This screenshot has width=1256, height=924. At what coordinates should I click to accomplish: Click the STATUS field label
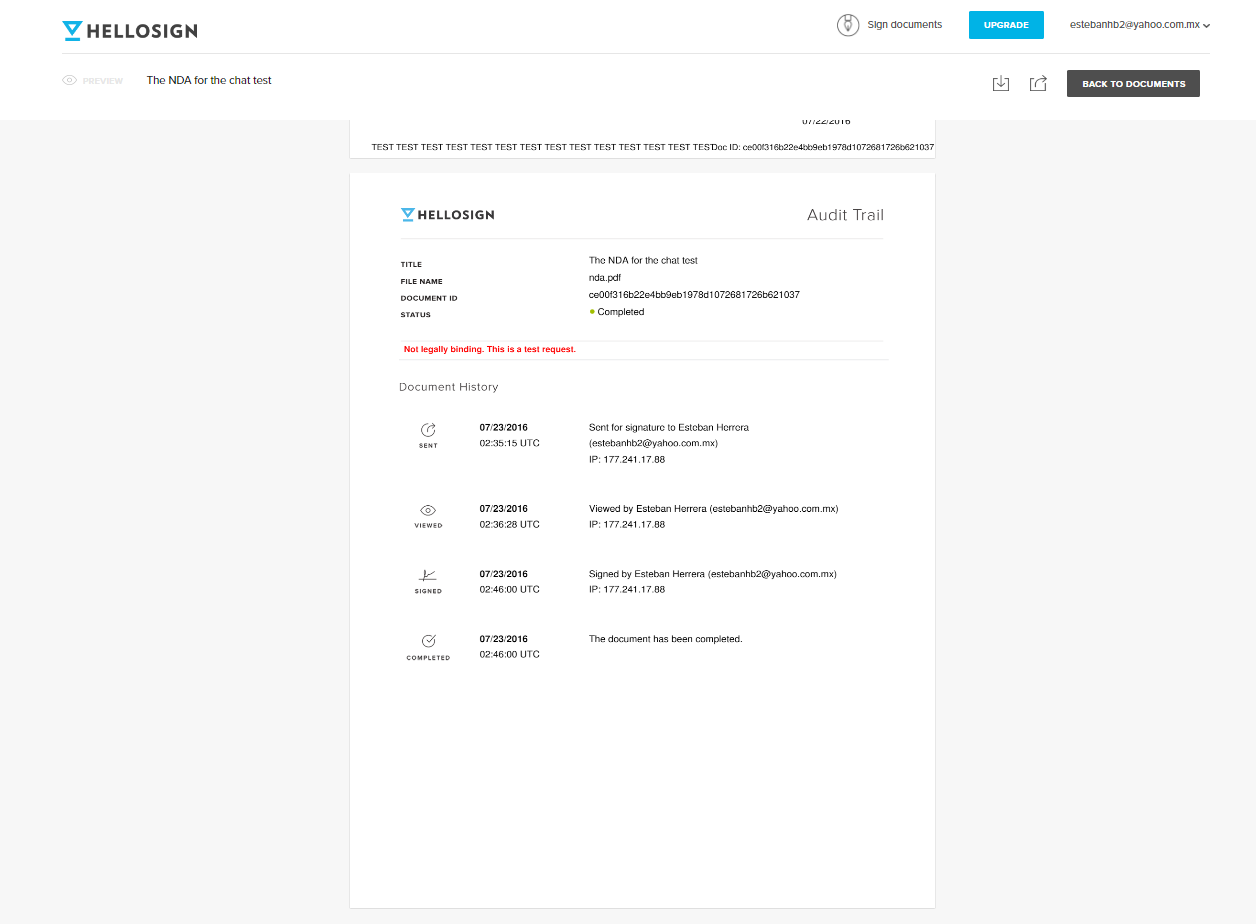415,315
